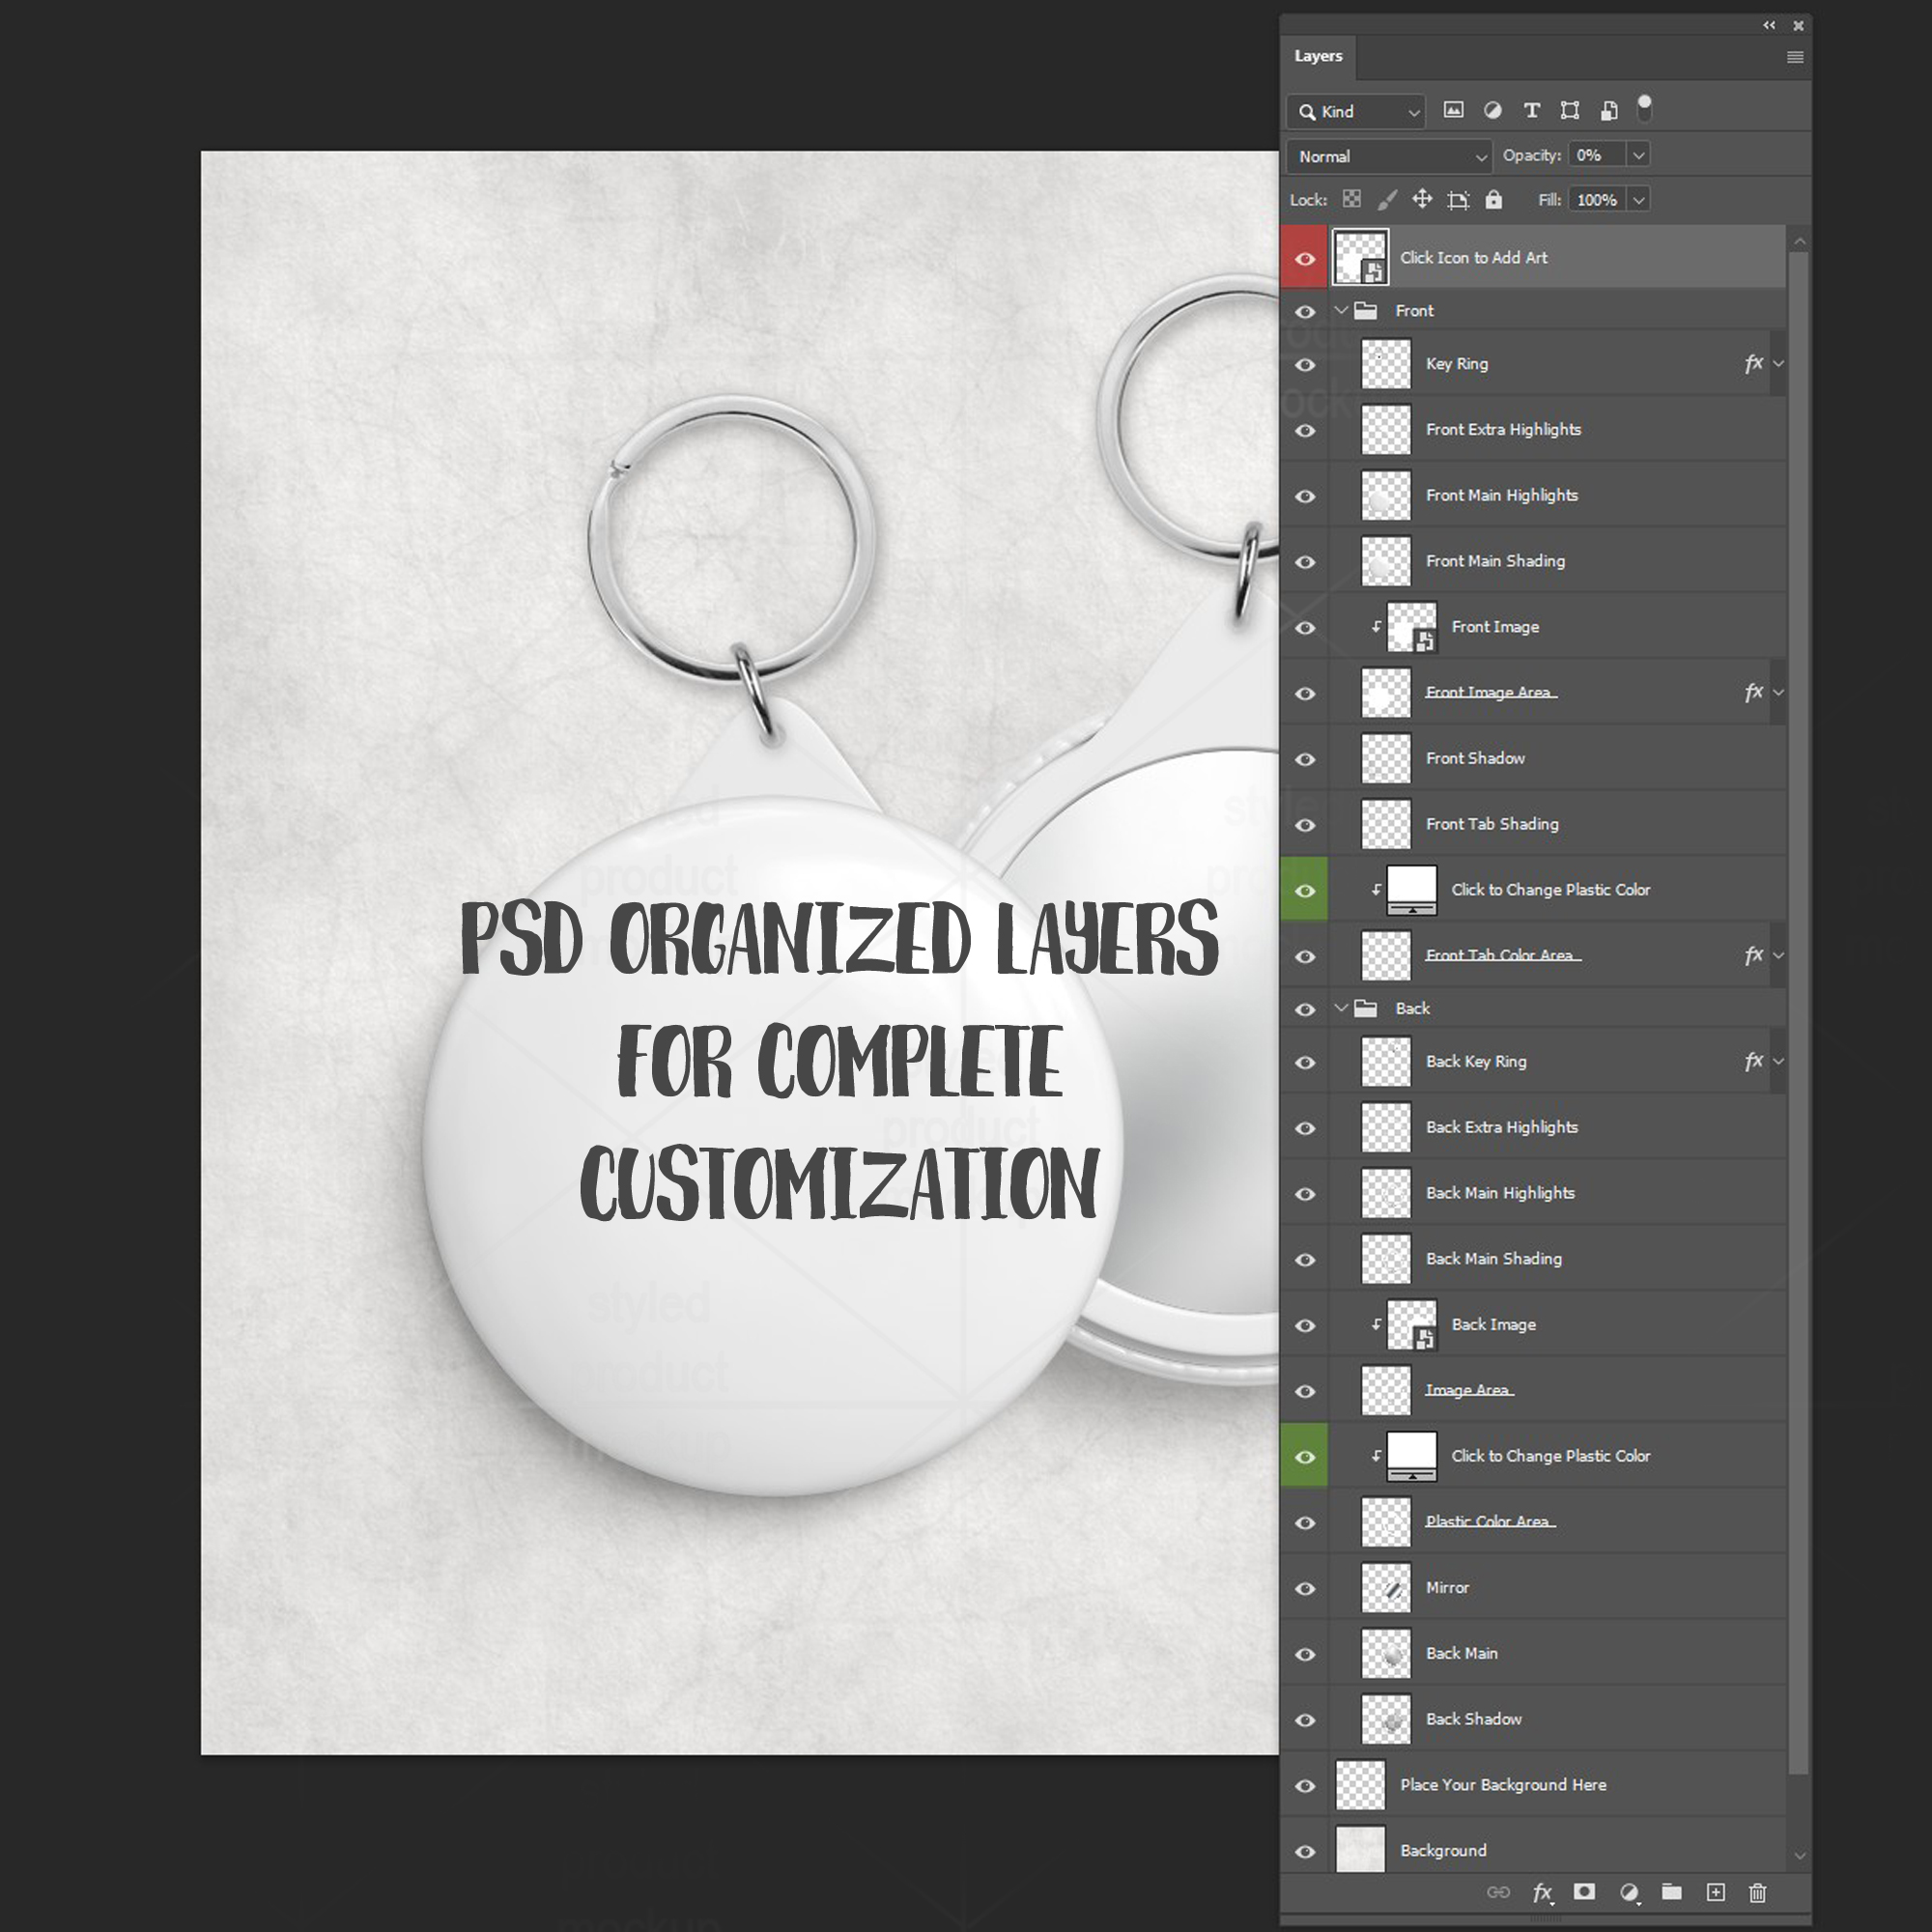Click the adjustment layer filter icon
This screenshot has width=1932, height=1932.
coord(1492,110)
